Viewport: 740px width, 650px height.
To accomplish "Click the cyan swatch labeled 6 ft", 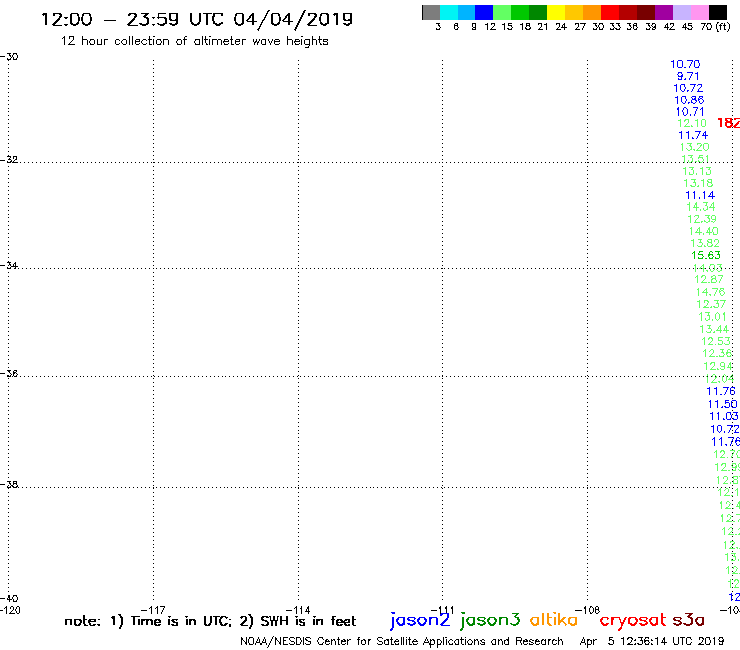I will [x=449, y=12].
